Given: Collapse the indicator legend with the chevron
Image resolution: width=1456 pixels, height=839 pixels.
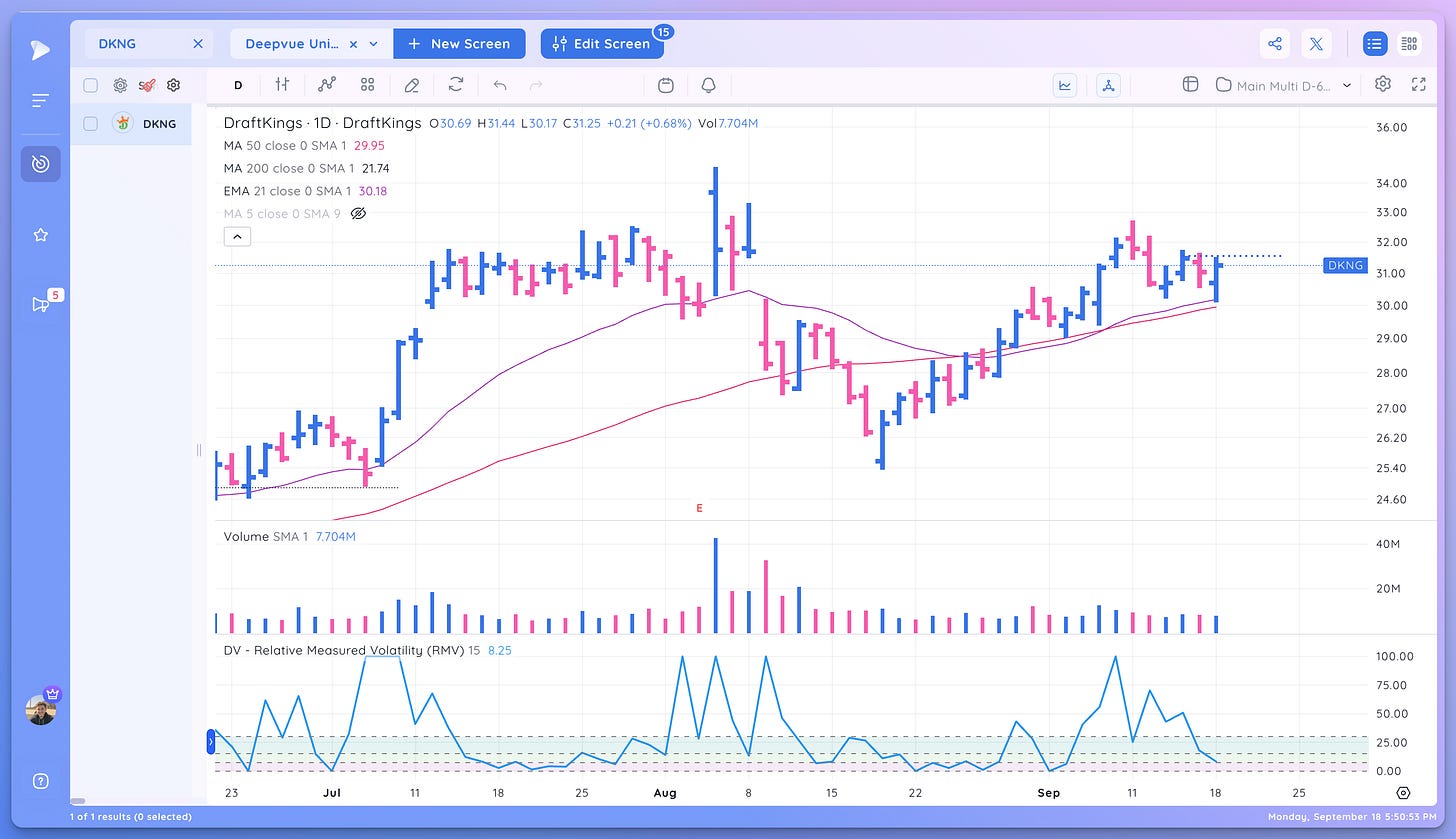Looking at the screenshot, I should tap(237, 237).
